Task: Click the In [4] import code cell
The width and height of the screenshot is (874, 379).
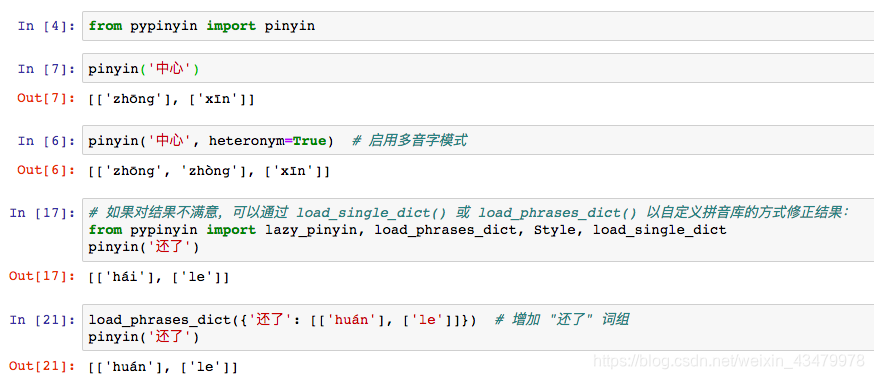Action: pos(478,26)
